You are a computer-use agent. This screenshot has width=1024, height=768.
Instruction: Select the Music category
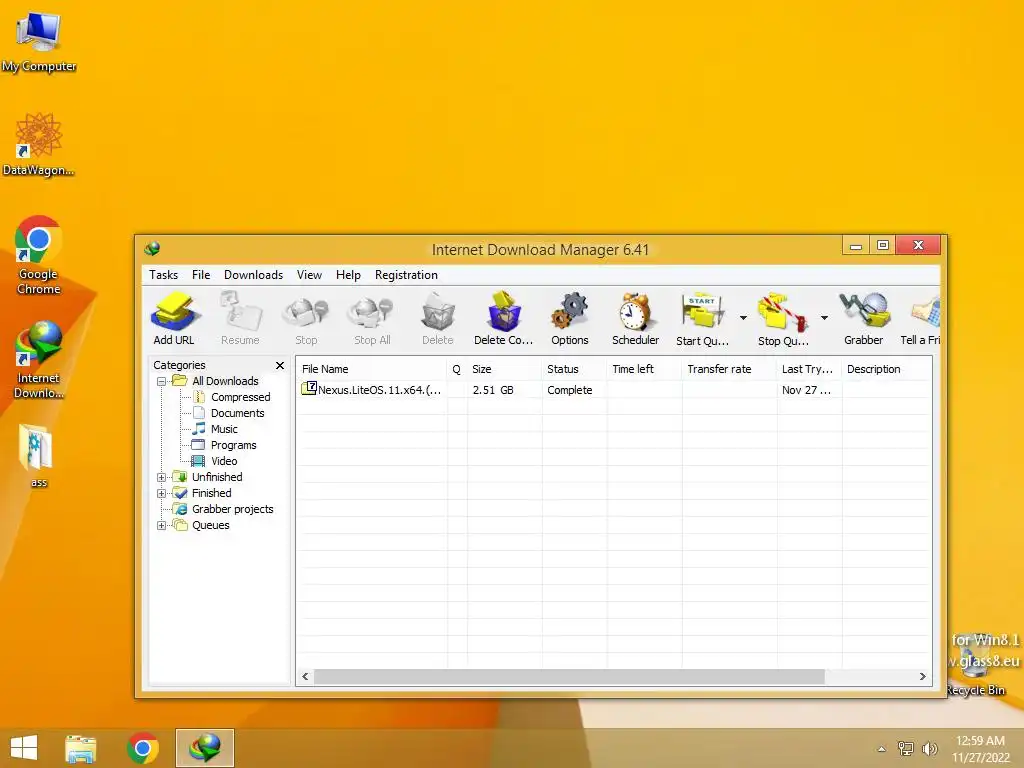(224, 429)
